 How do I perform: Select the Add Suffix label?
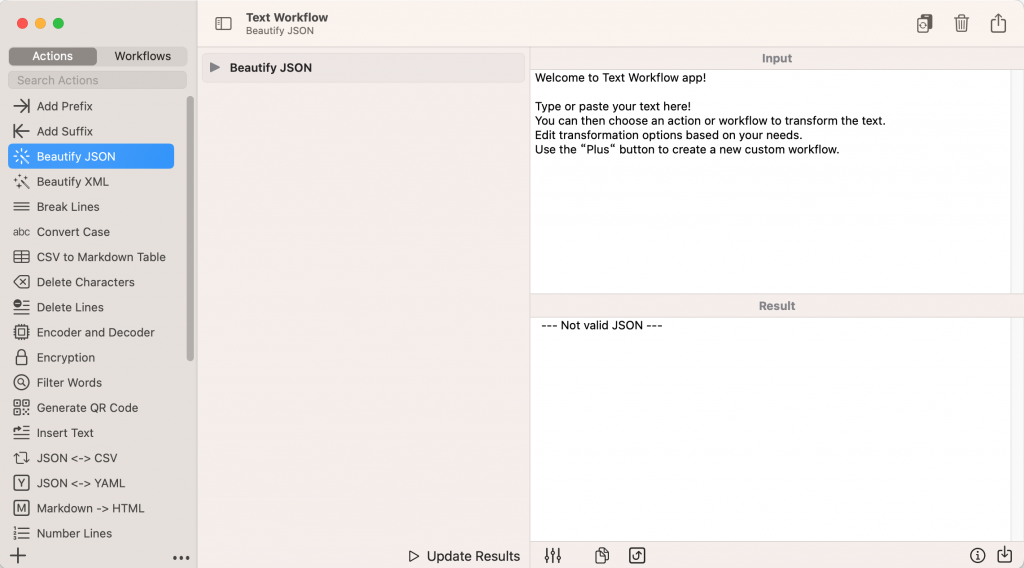click(x=65, y=131)
